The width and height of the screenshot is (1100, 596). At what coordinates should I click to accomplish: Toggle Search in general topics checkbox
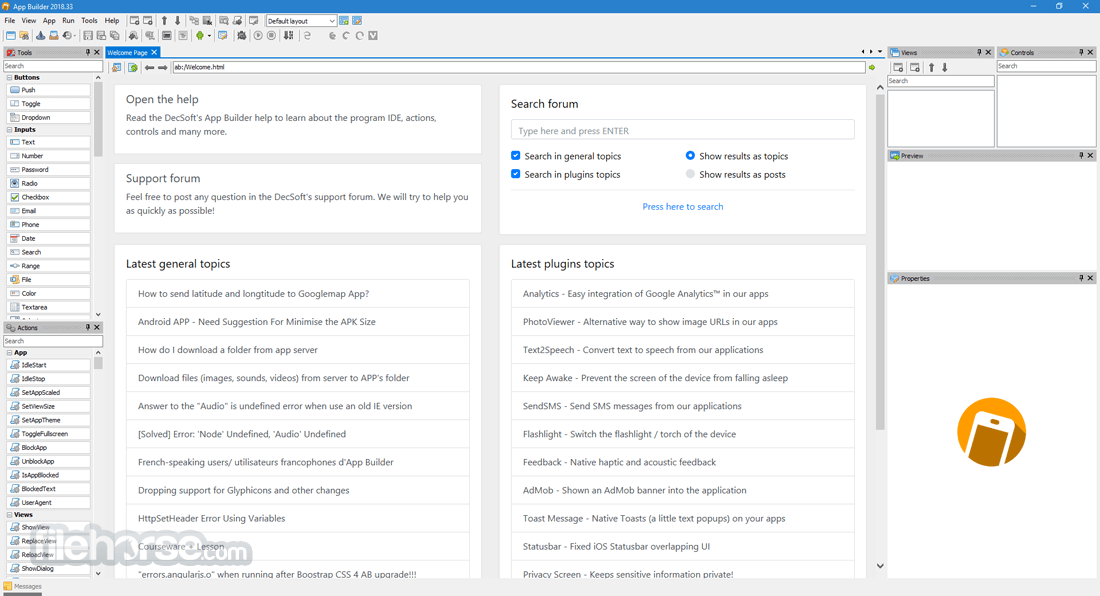pos(516,156)
